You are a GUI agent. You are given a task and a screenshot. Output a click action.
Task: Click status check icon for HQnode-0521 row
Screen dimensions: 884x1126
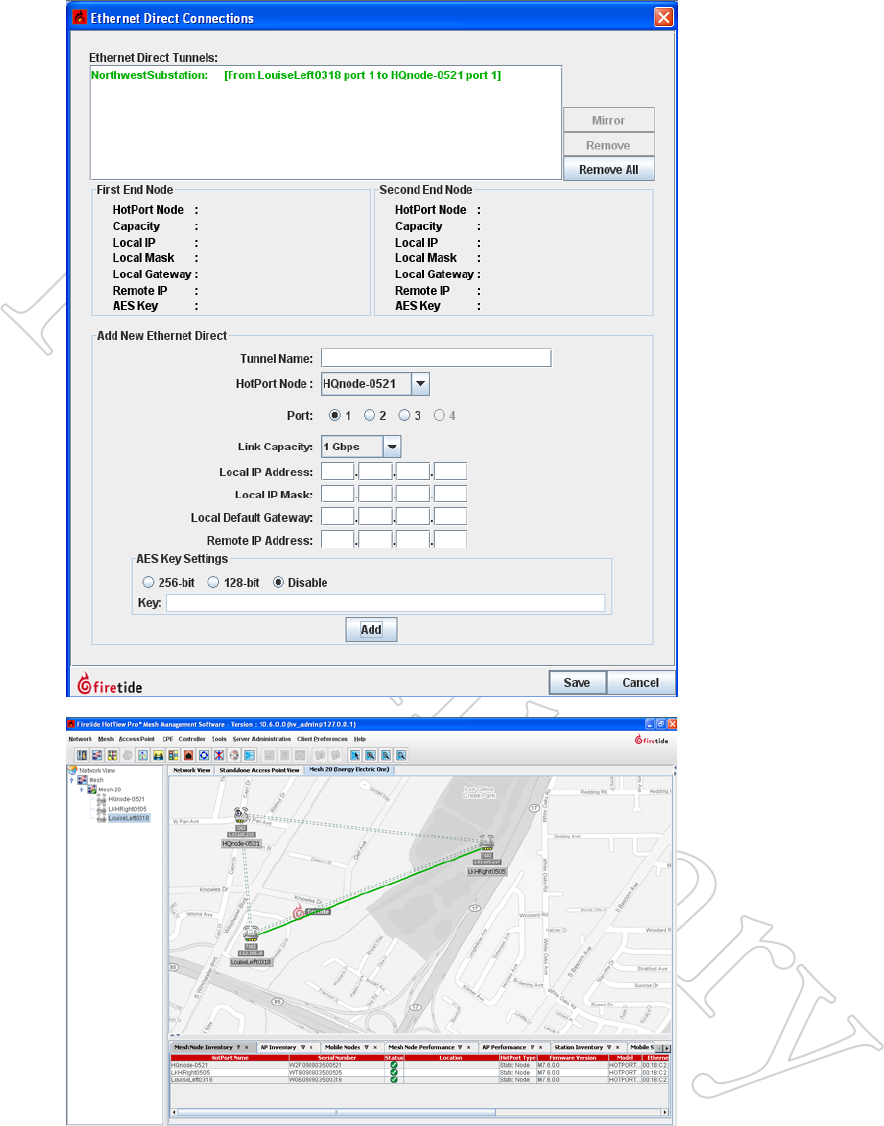tap(394, 1065)
